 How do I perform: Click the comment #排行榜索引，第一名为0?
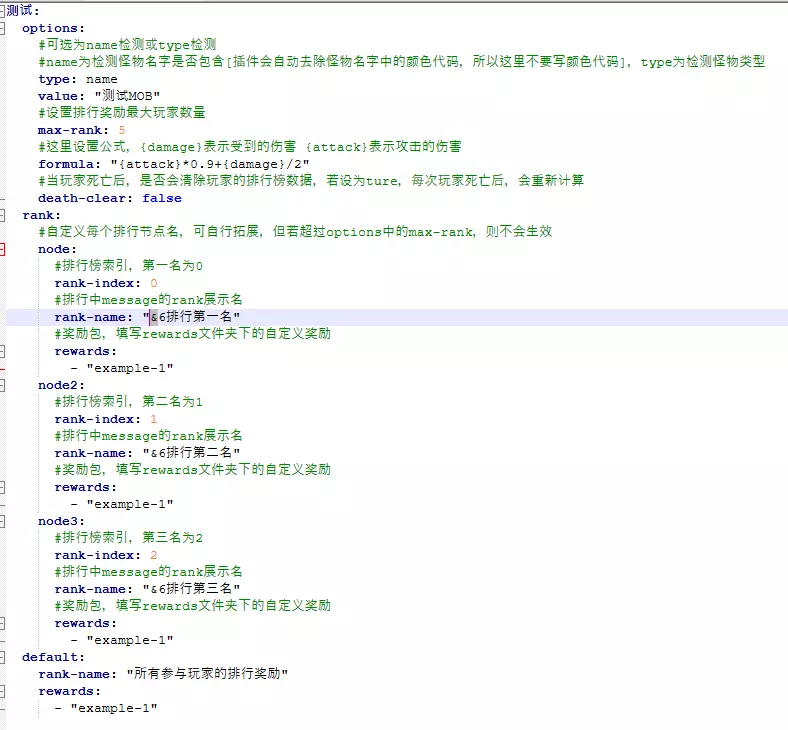129,266
